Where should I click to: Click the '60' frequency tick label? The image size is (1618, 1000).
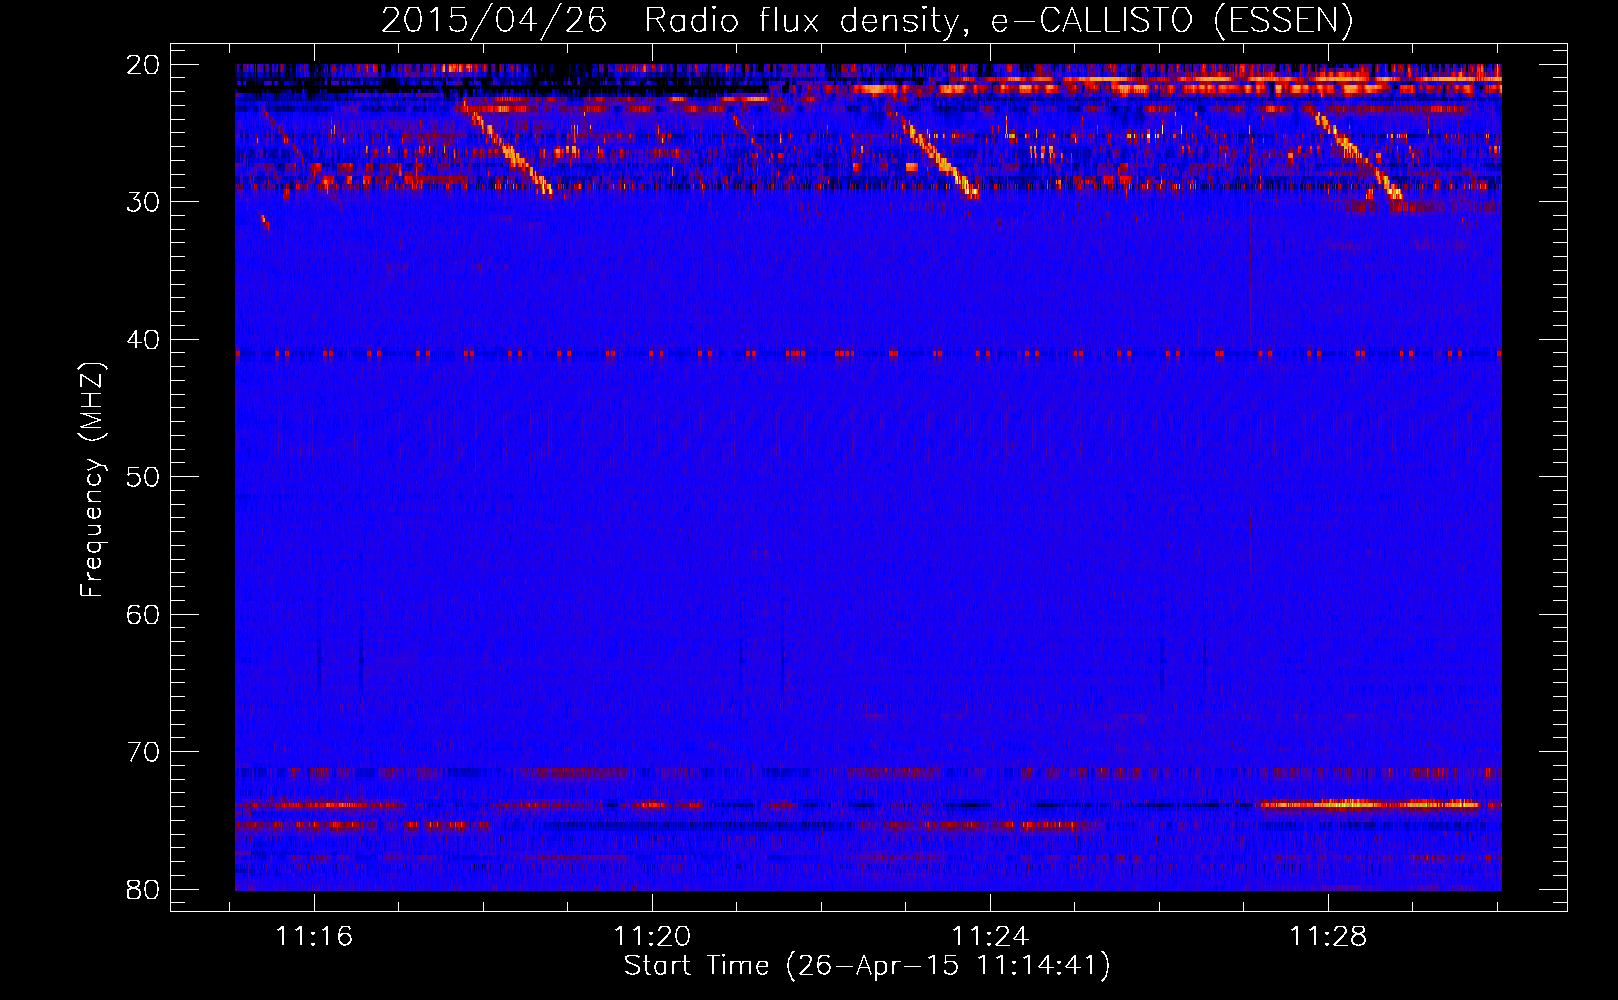143,614
